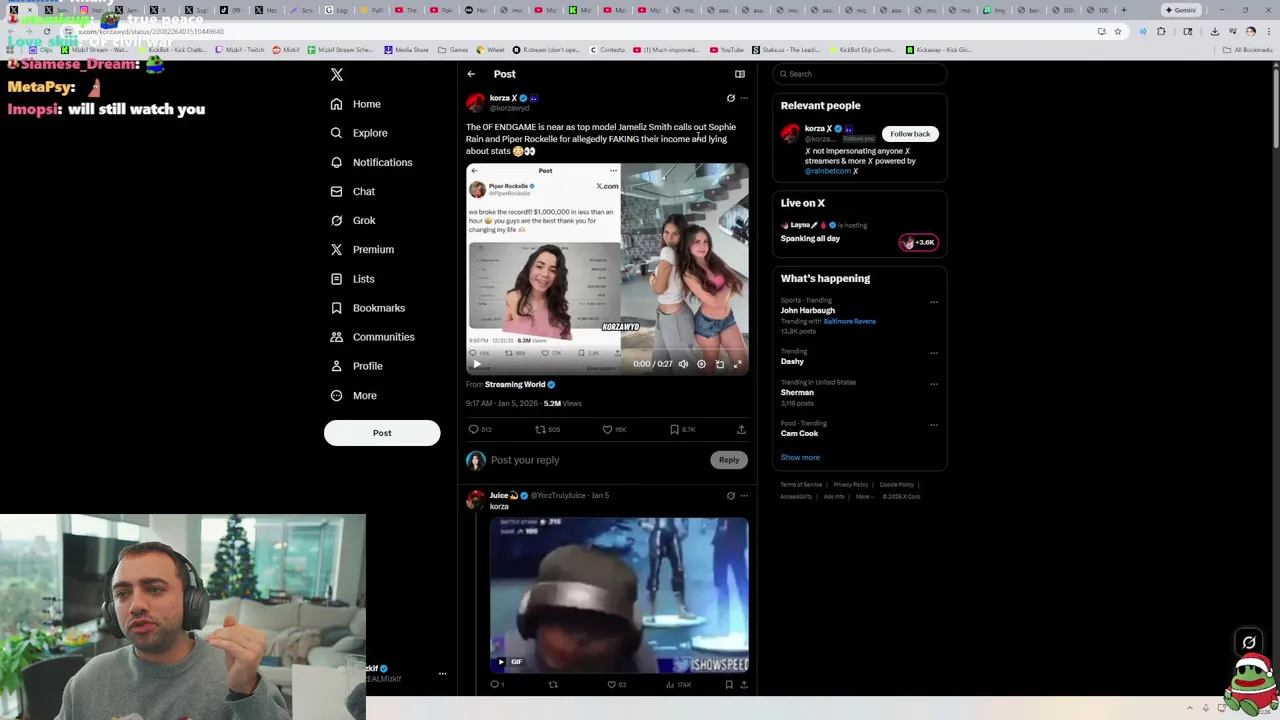Viewport: 1280px width, 720px height.
Task: Open Grok in the sidebar
Action: pyautogui.click(x=352, y=220)
